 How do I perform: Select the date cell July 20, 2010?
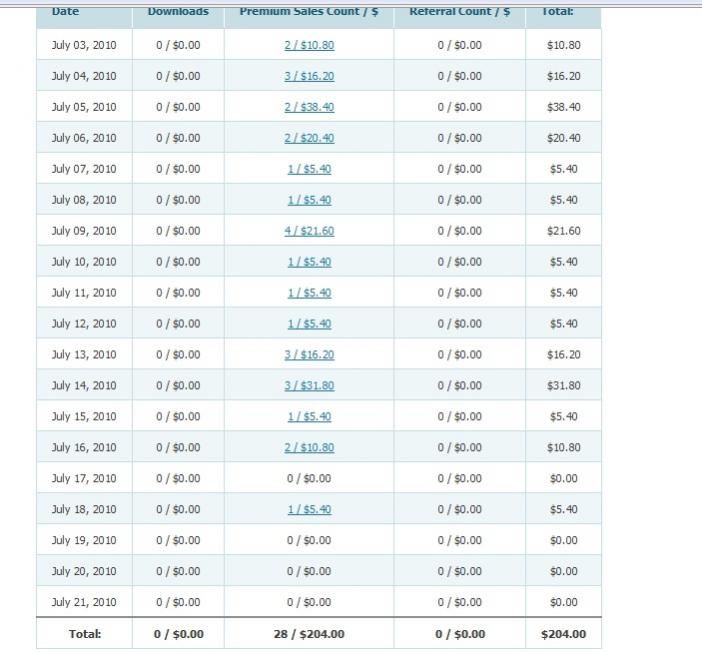pyautogui.click(x=84, y=571)
